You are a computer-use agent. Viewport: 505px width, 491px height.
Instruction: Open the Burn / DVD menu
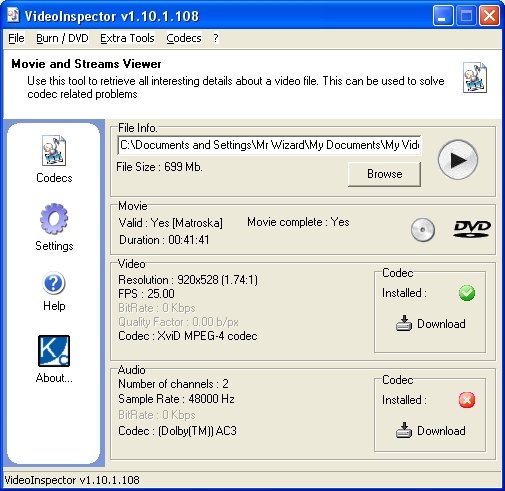click(62, 38)
